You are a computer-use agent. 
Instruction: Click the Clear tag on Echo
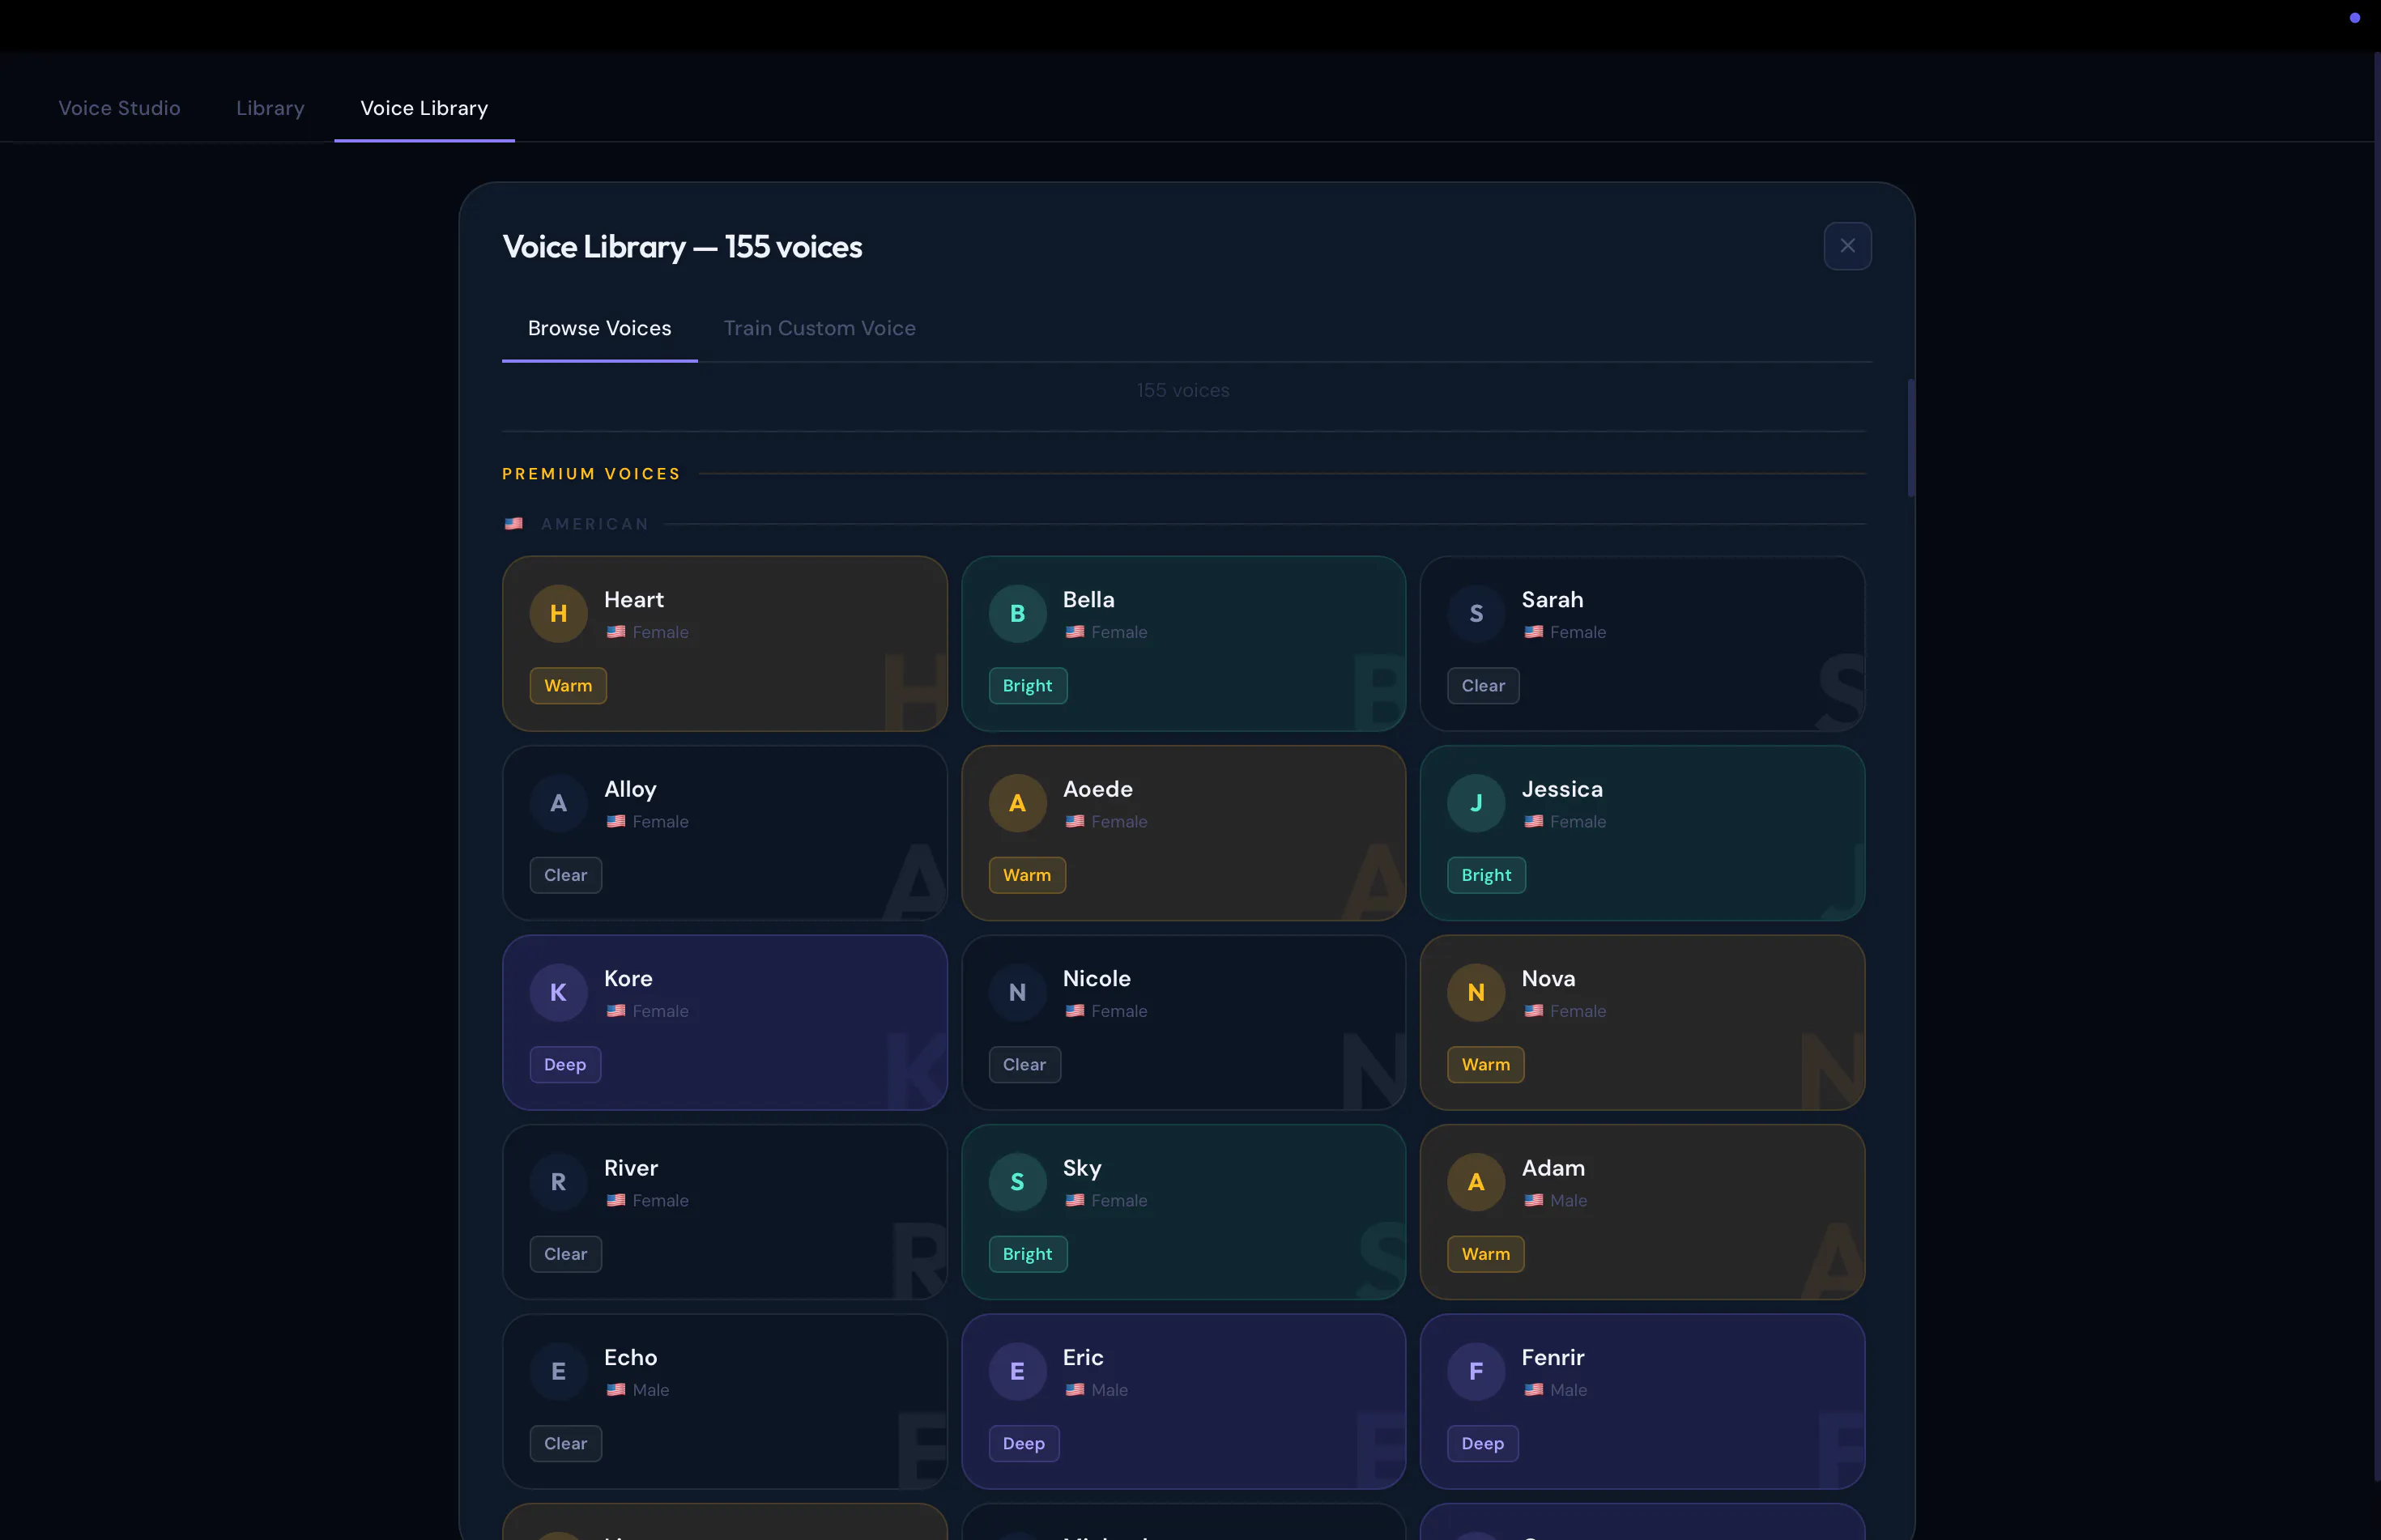565,1444
